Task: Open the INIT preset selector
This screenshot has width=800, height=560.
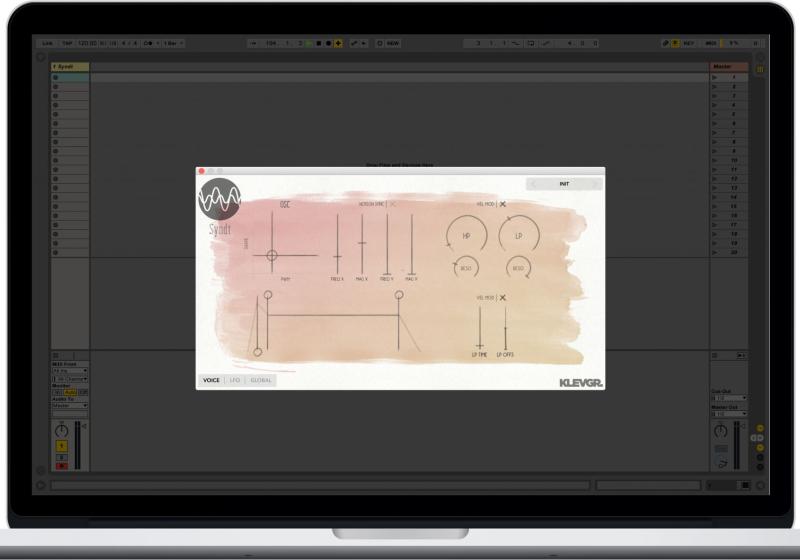Action: [565, 184]
